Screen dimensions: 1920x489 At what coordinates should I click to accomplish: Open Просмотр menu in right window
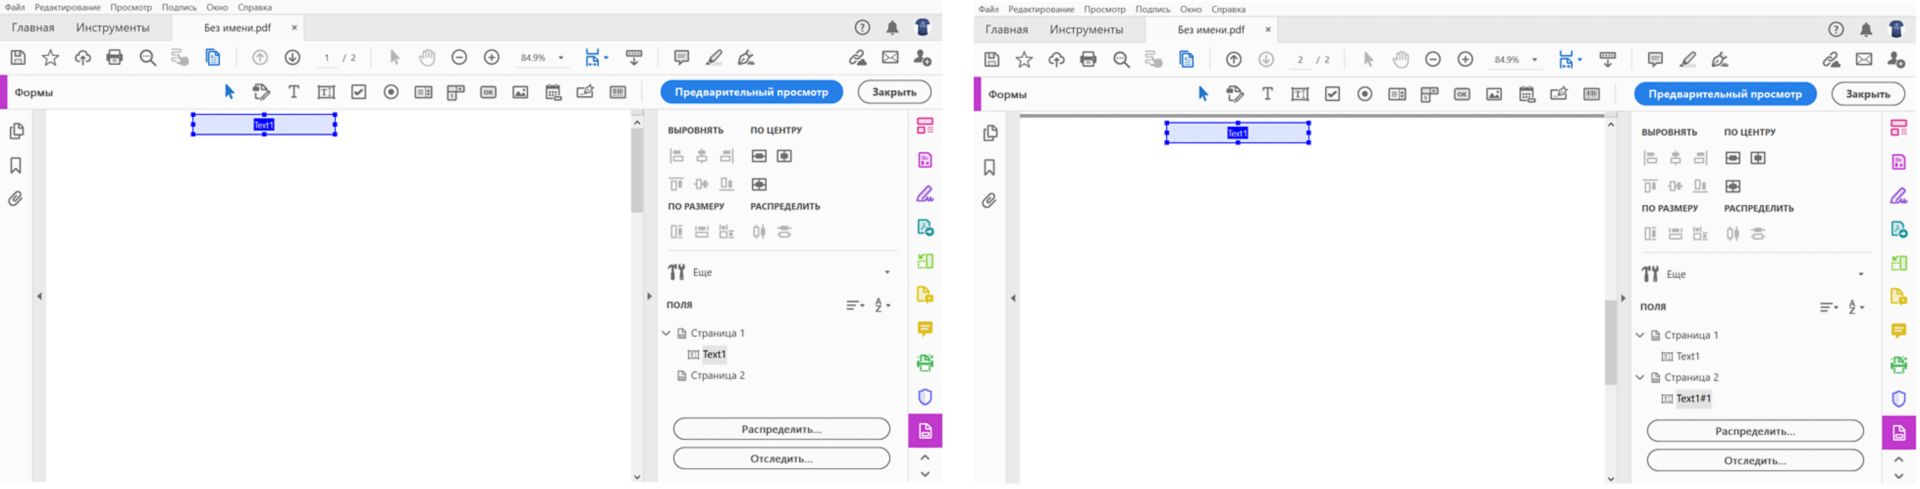tap(1104, 9)
